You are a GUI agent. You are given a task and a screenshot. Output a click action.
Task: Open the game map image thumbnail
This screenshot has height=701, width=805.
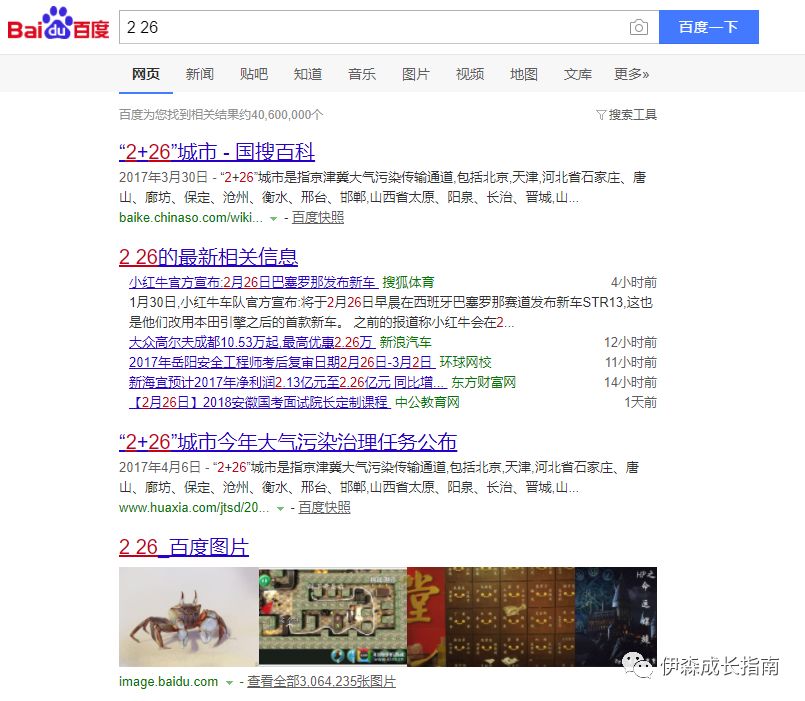coord(333,617)
